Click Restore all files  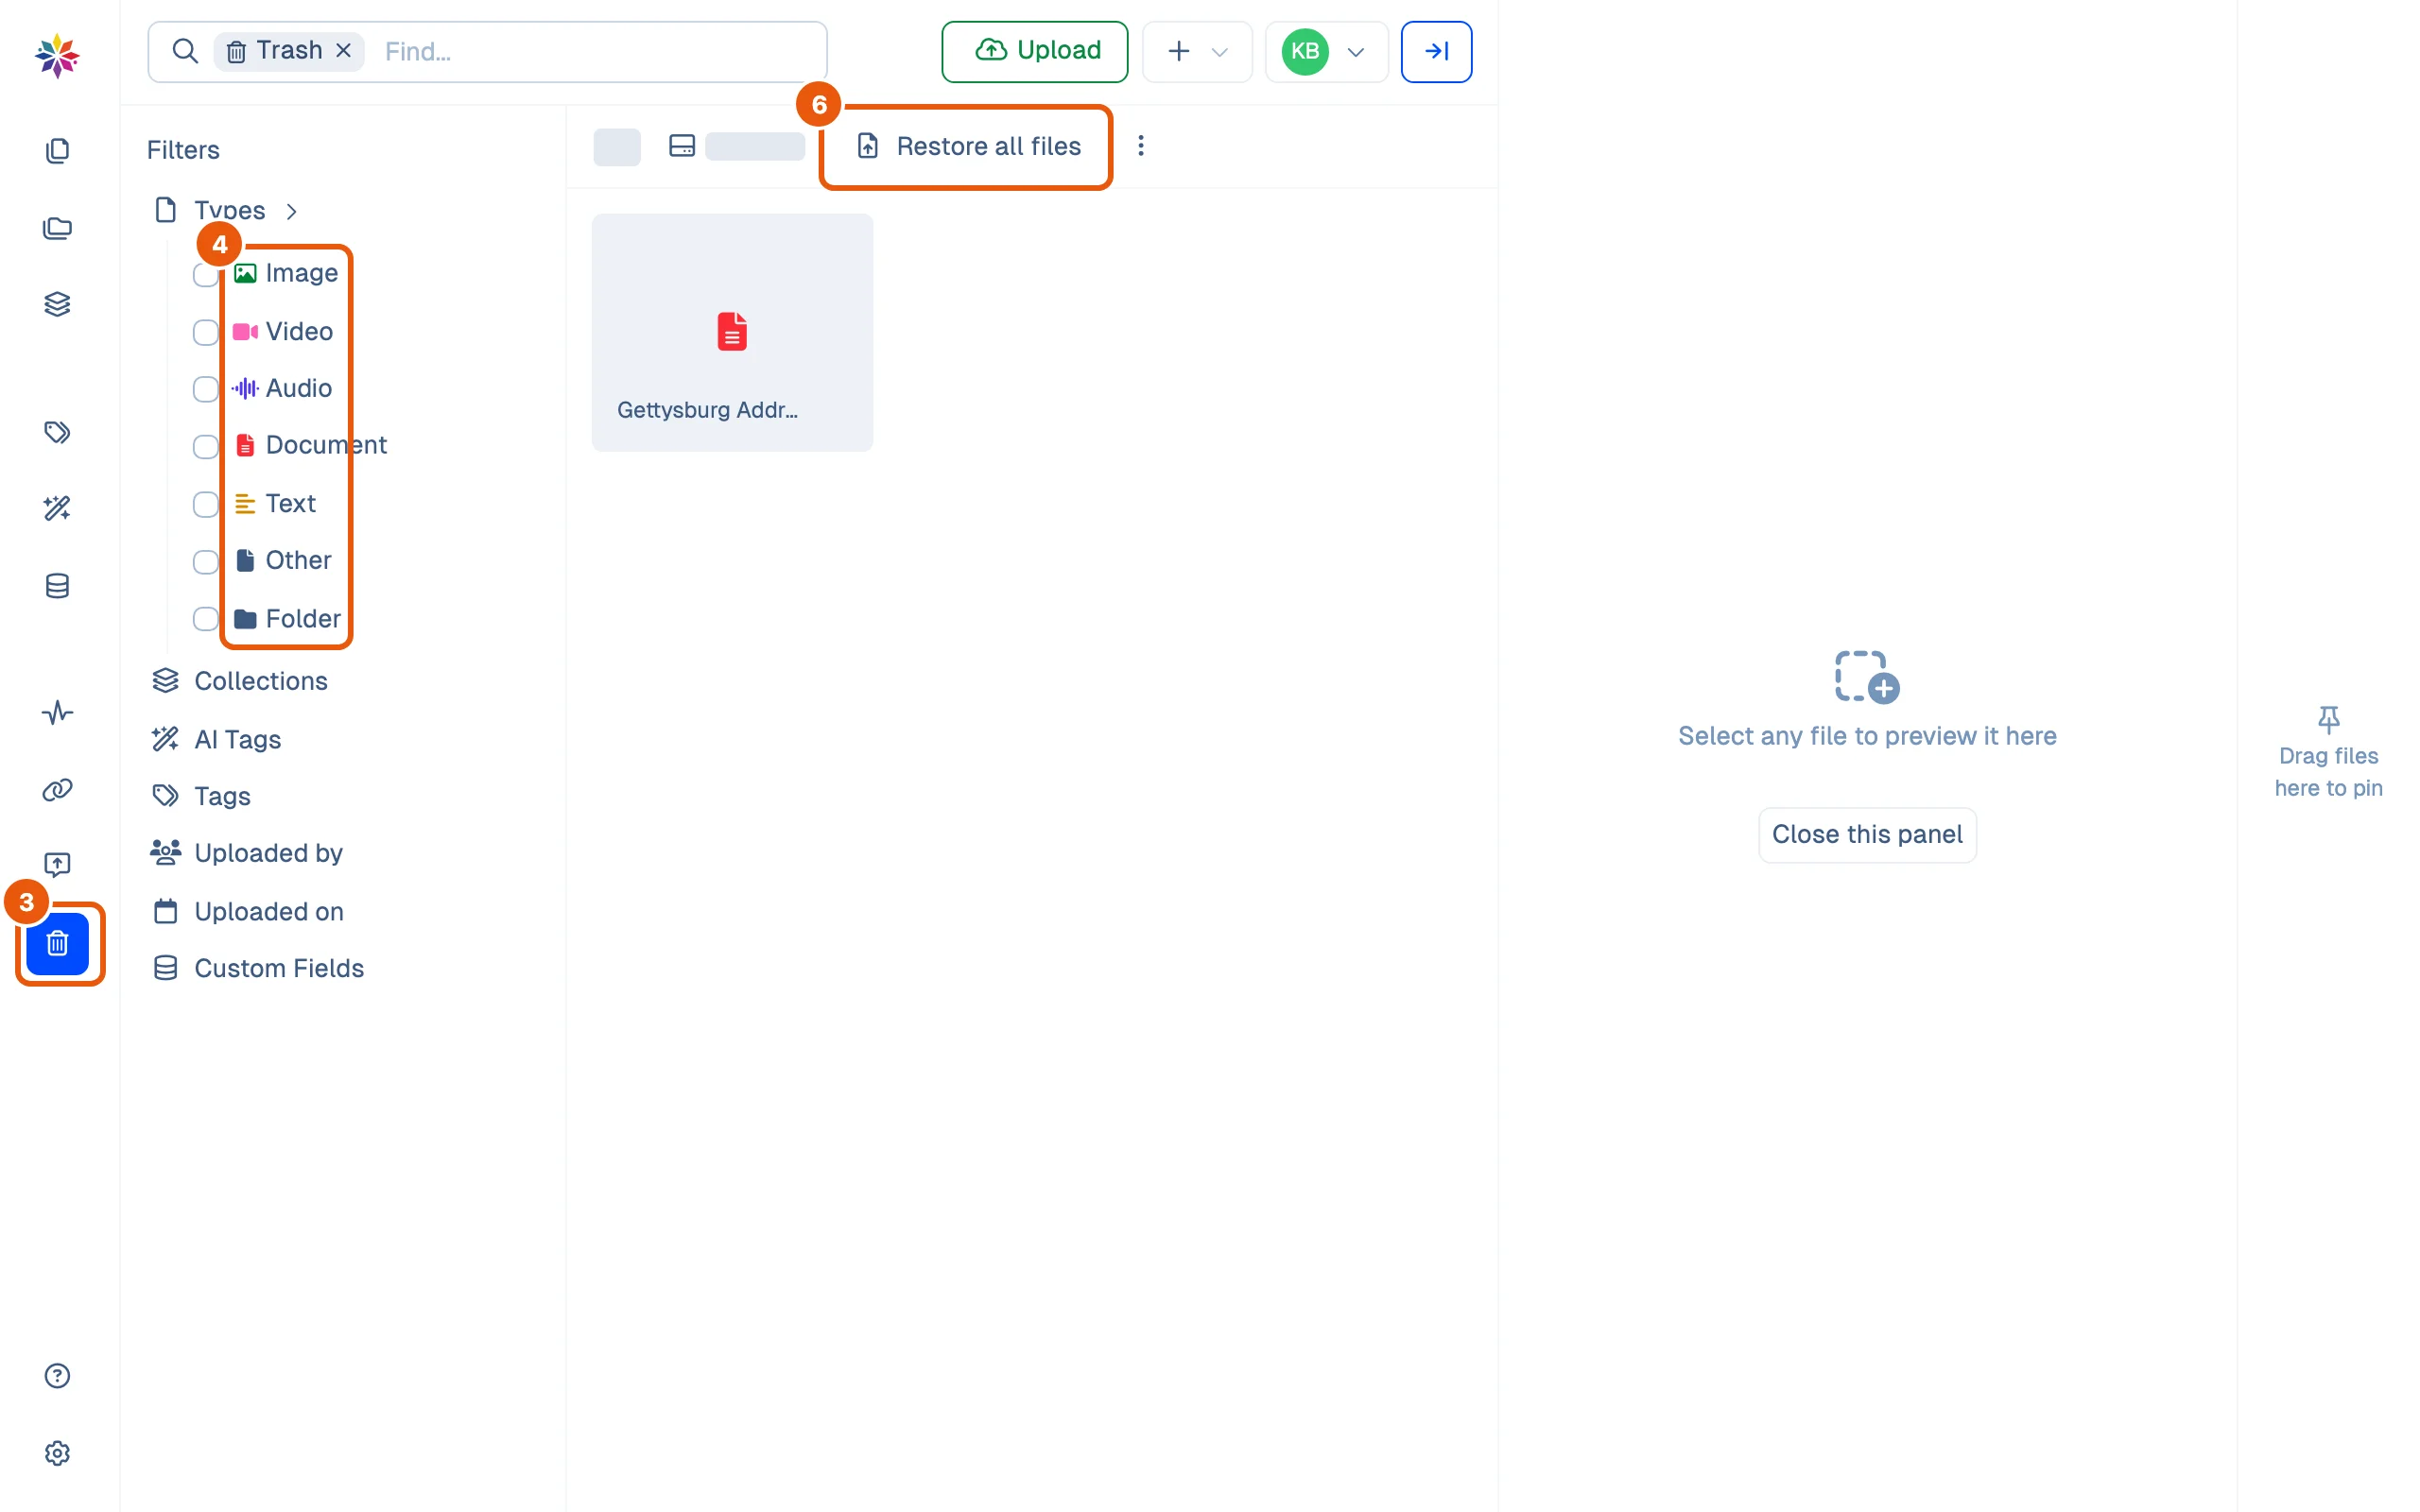tap(967, 146)
